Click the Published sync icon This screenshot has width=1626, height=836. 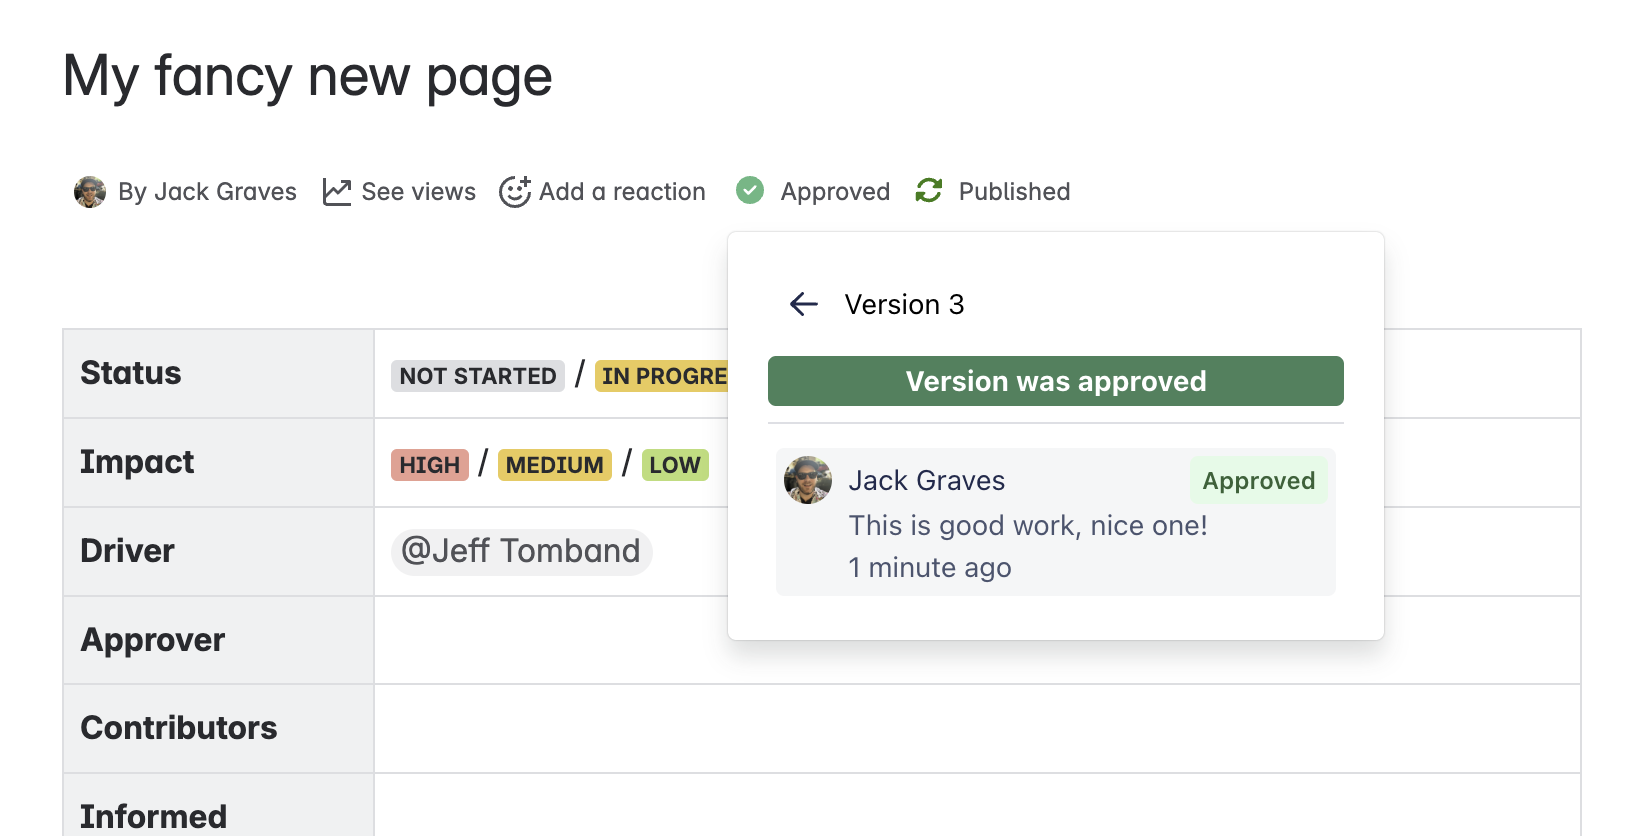pos(929,190)
